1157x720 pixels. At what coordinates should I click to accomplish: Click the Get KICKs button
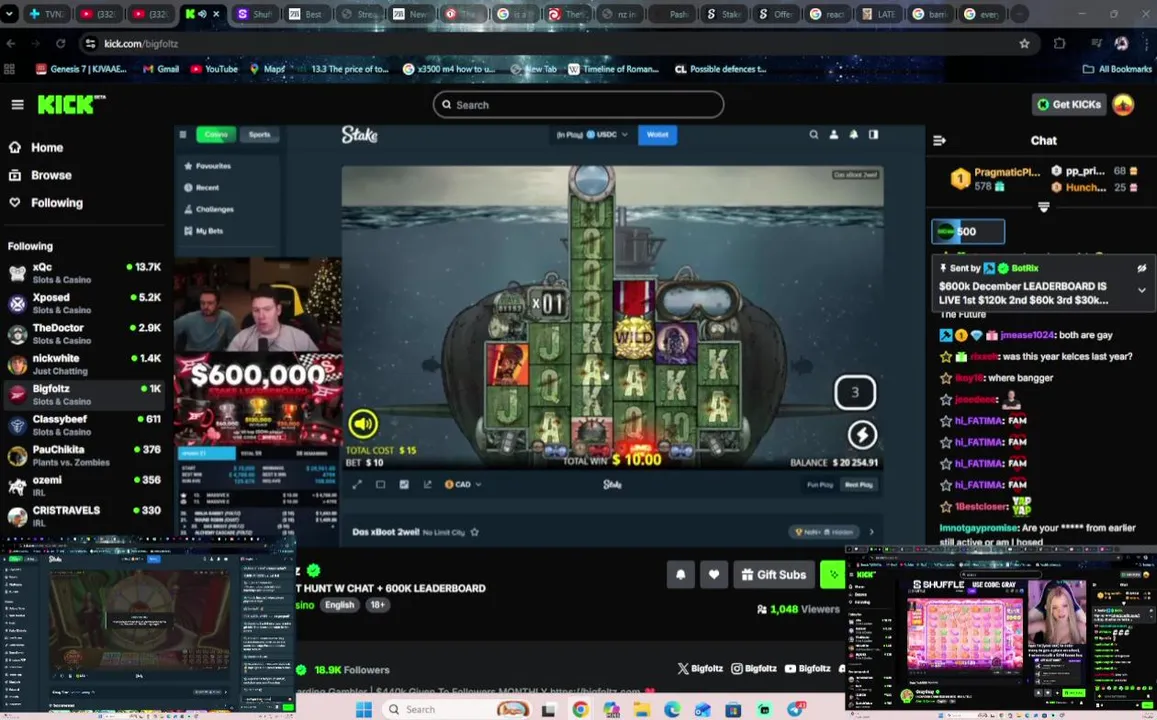pyautogui.click(x=1068, y=105)
